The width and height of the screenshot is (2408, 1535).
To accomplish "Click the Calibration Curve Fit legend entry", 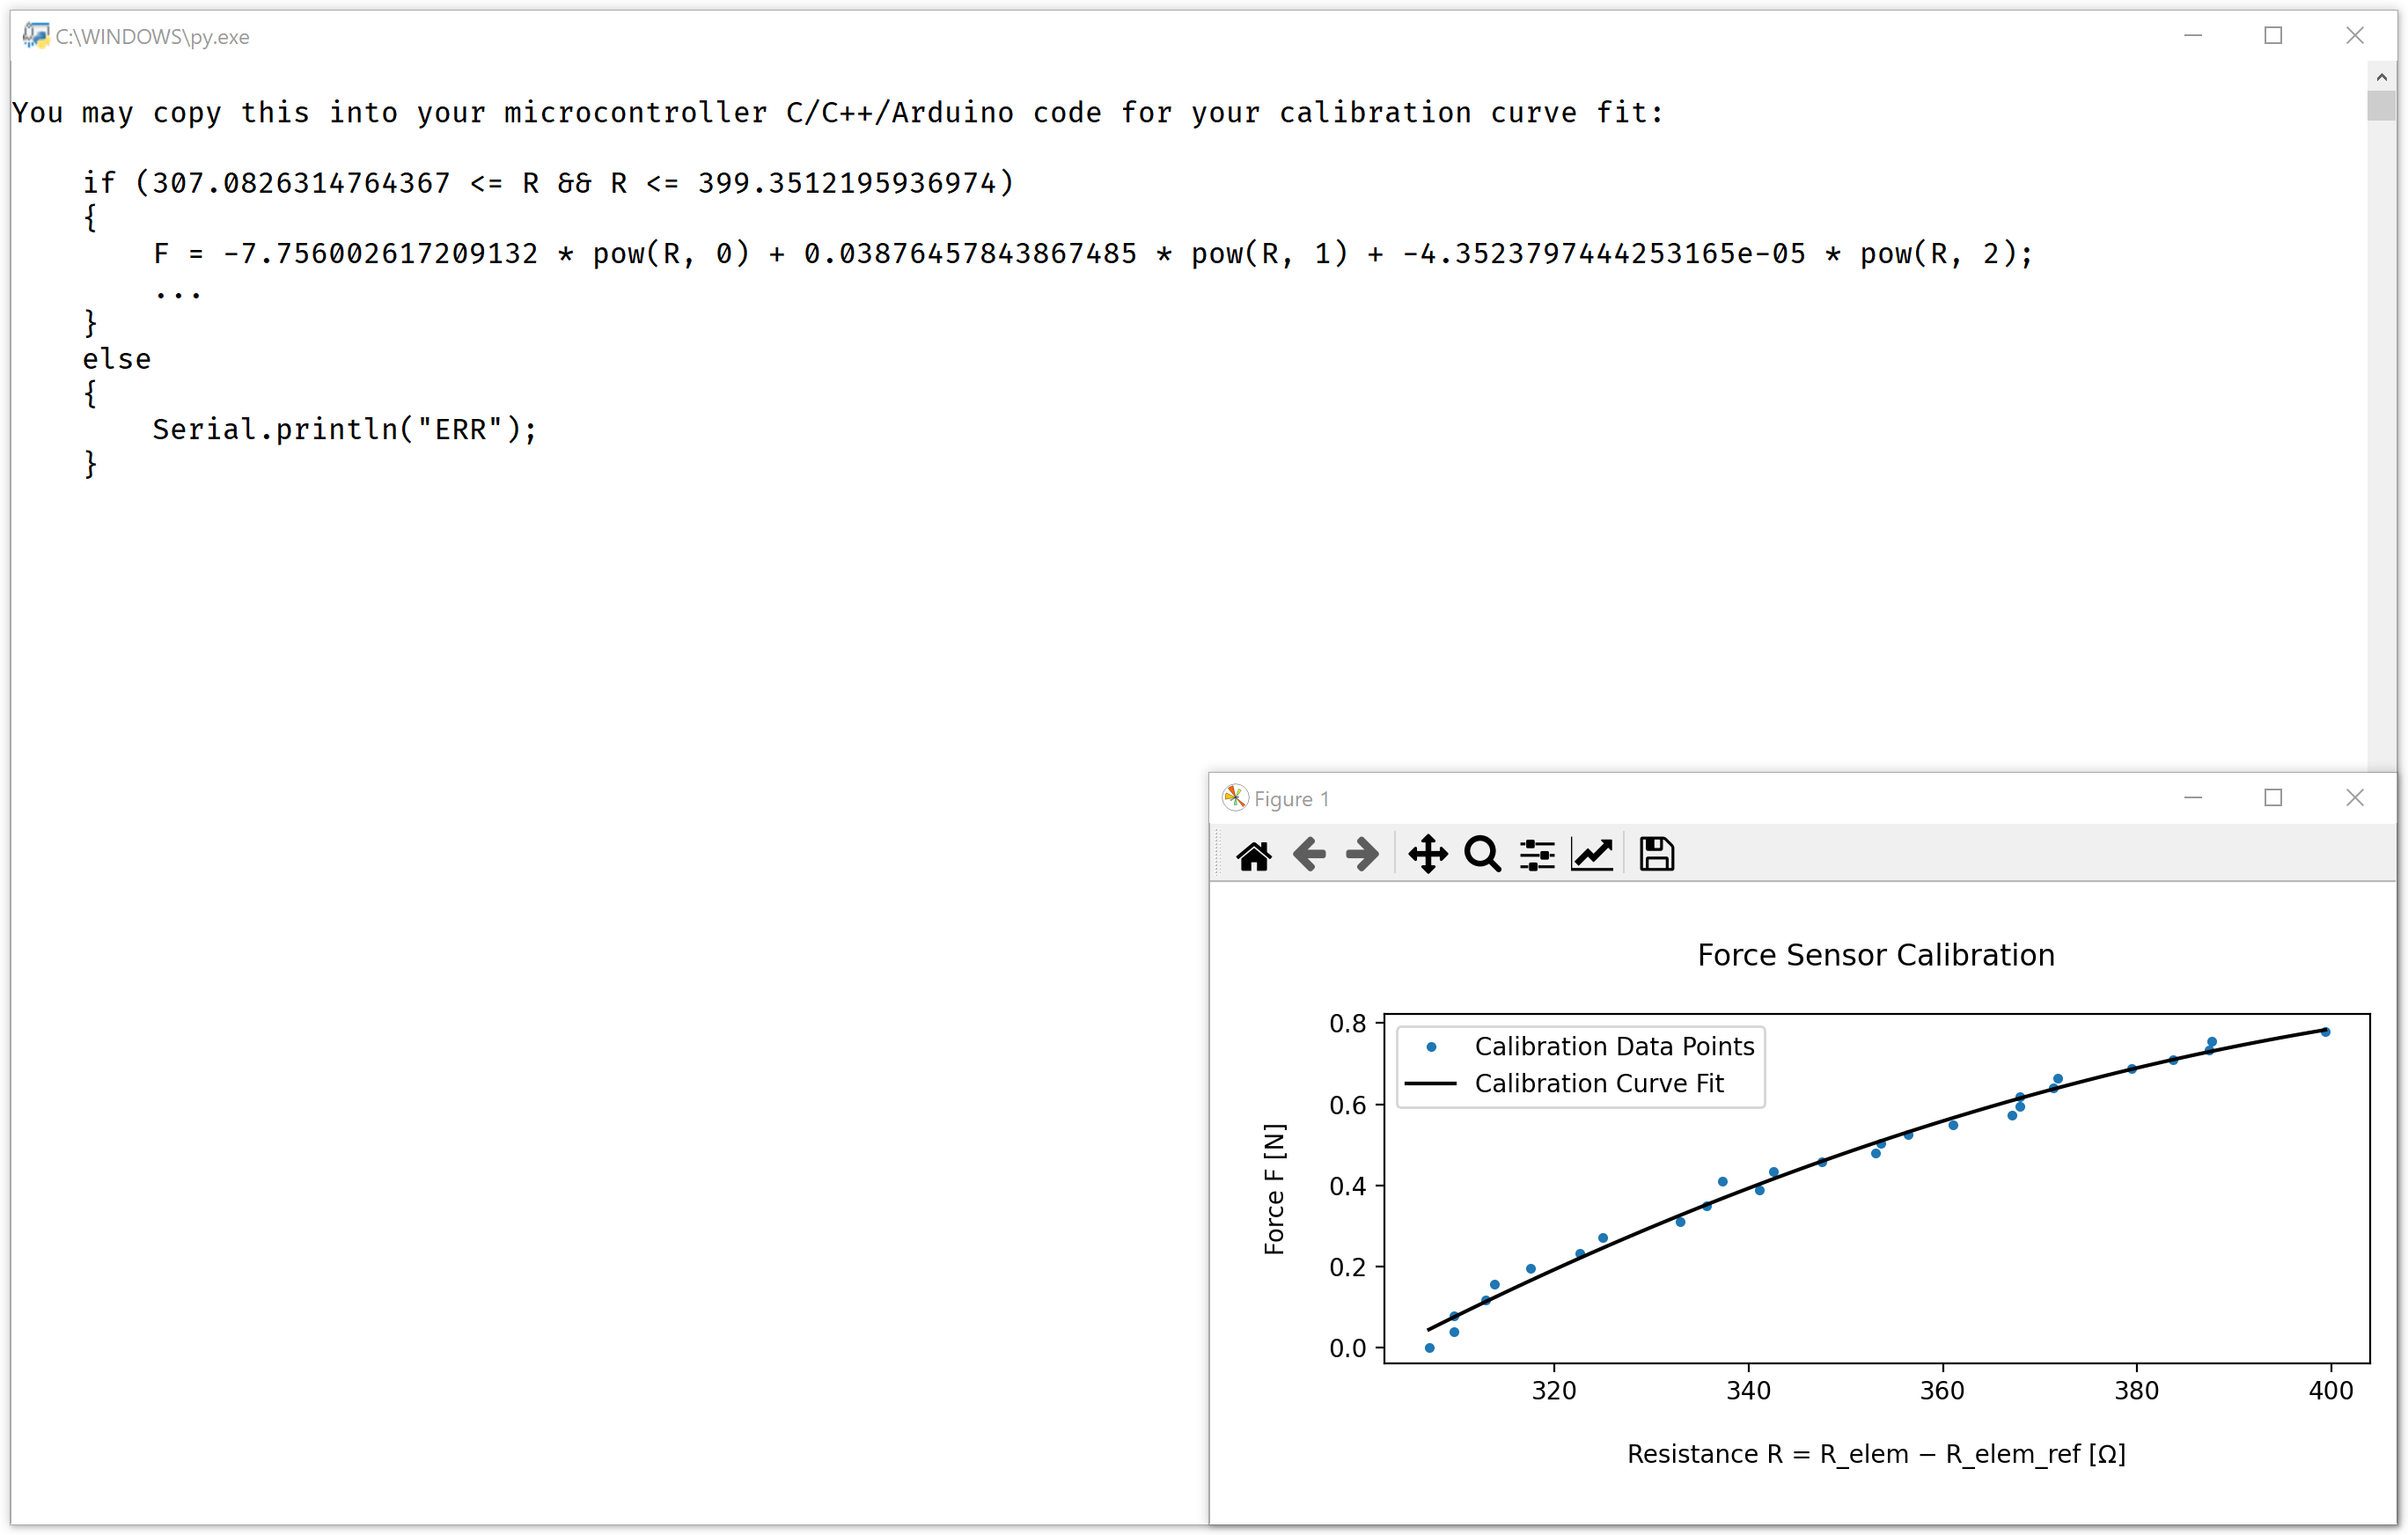I will [1598, 1084].
